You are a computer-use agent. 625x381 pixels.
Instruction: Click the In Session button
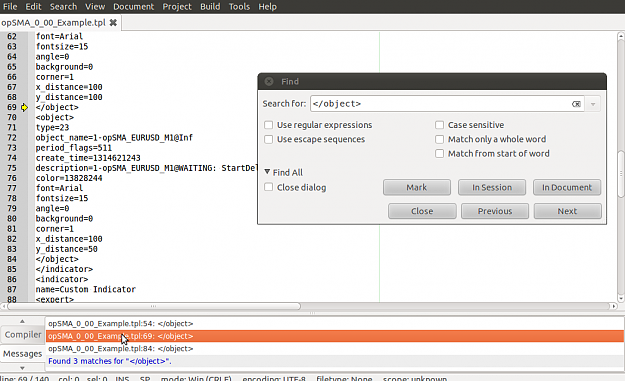492,187
